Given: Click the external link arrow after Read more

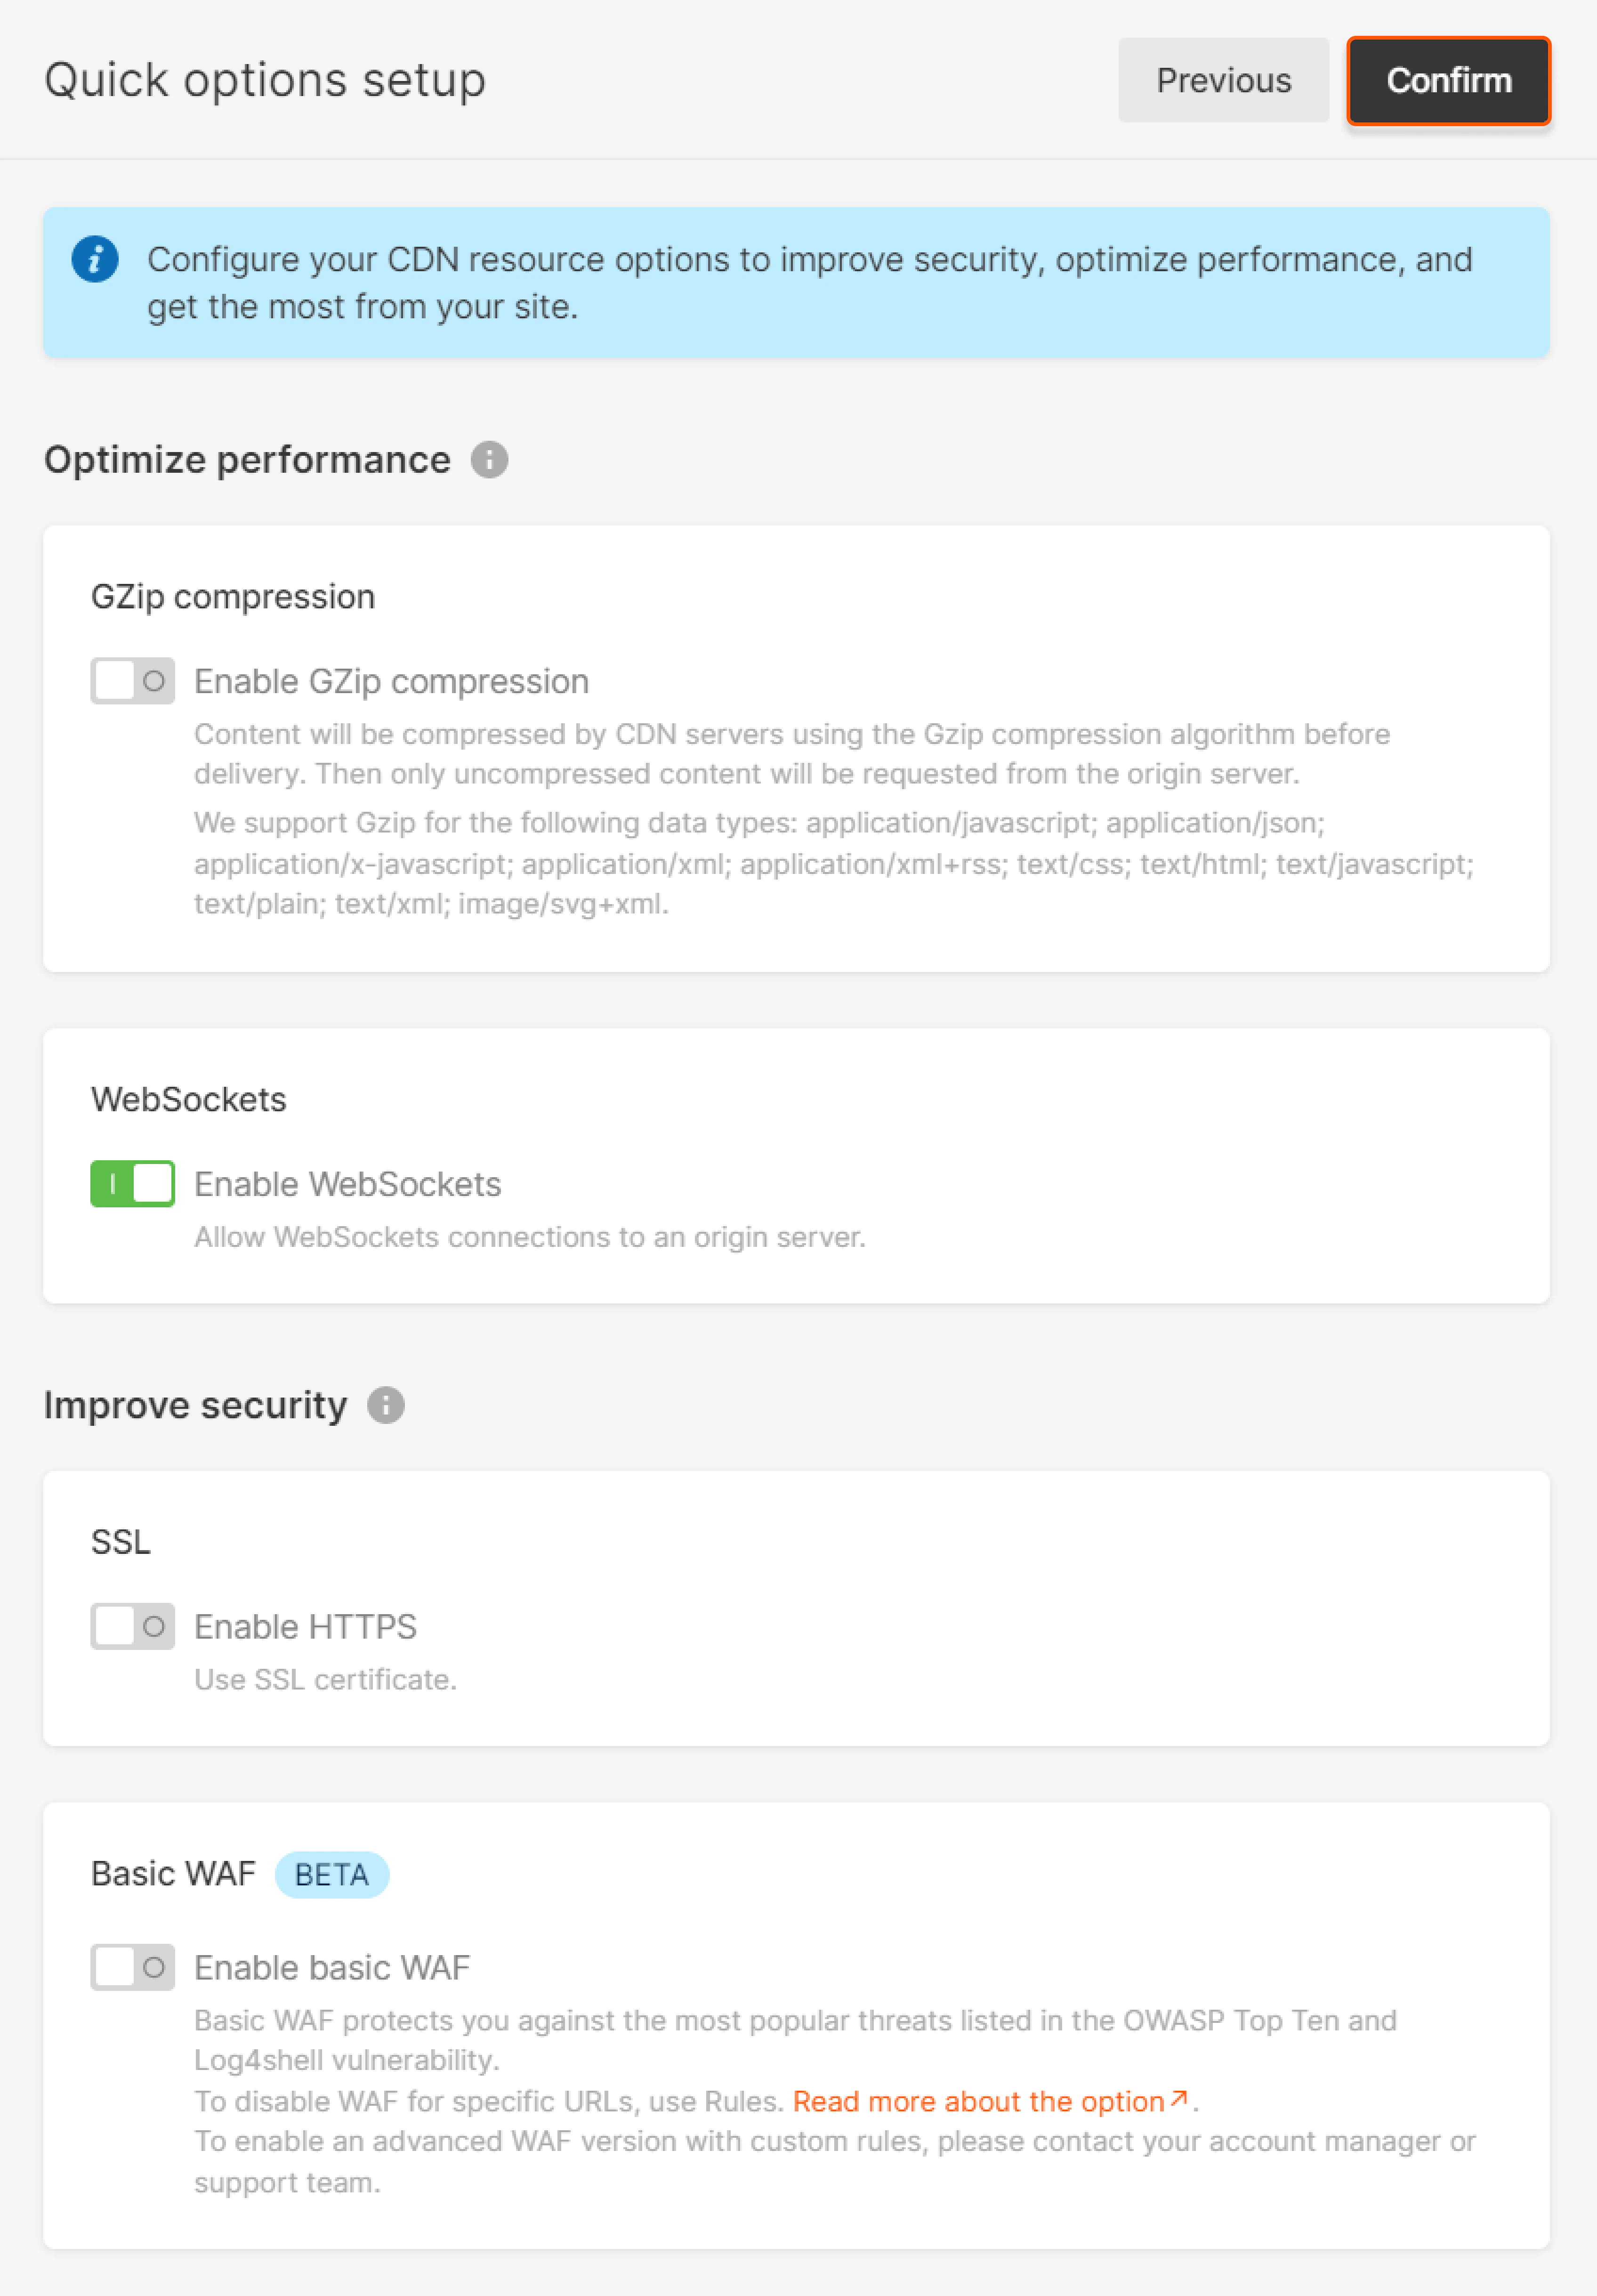Looking at the screenshot, I should pyautogui.click(x=1177, y=2098).
